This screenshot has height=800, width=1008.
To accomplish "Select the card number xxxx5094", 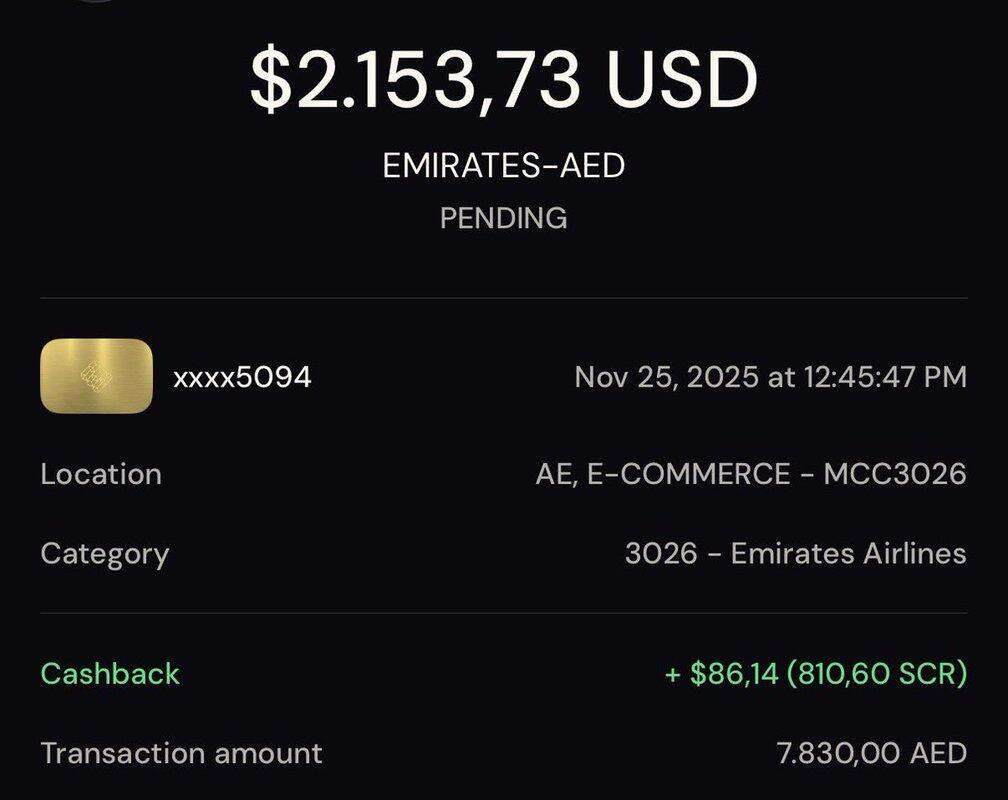I will 242,377.
